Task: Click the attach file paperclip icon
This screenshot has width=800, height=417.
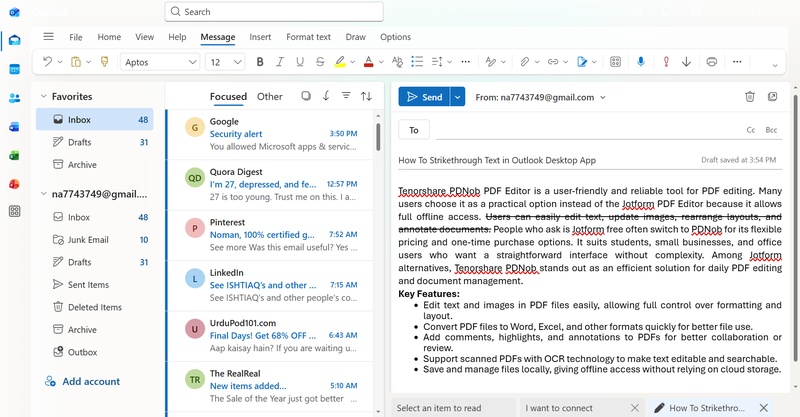Action: 524,62
